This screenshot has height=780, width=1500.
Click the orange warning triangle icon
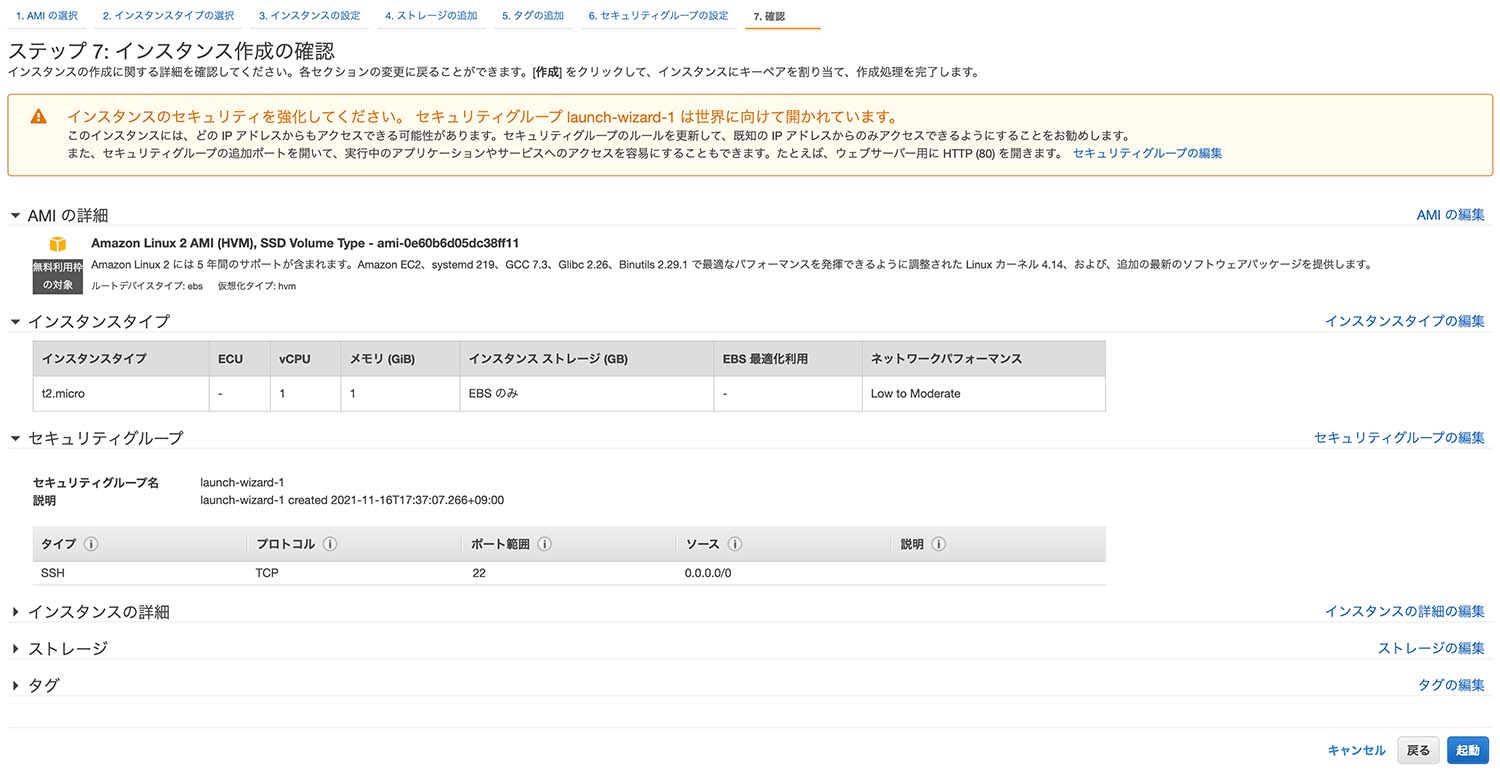(x=38, y=116)
